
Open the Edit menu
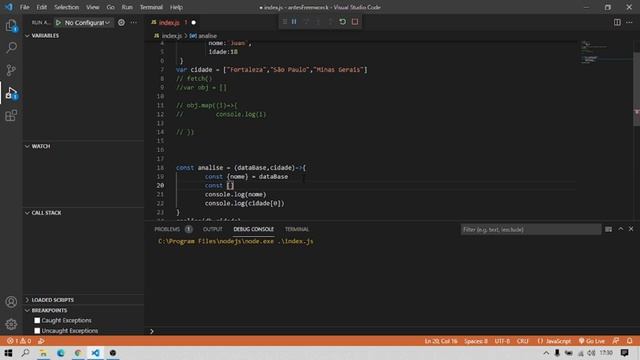42,7
